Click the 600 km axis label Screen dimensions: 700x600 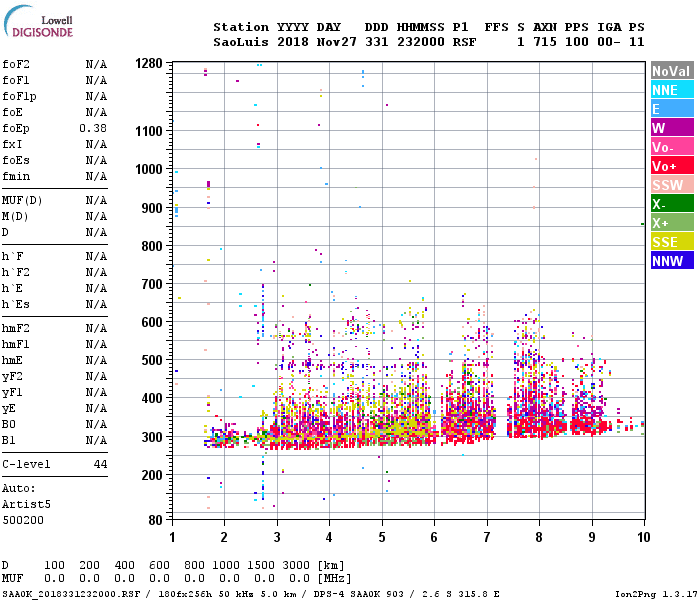click(x=152, y=322)
